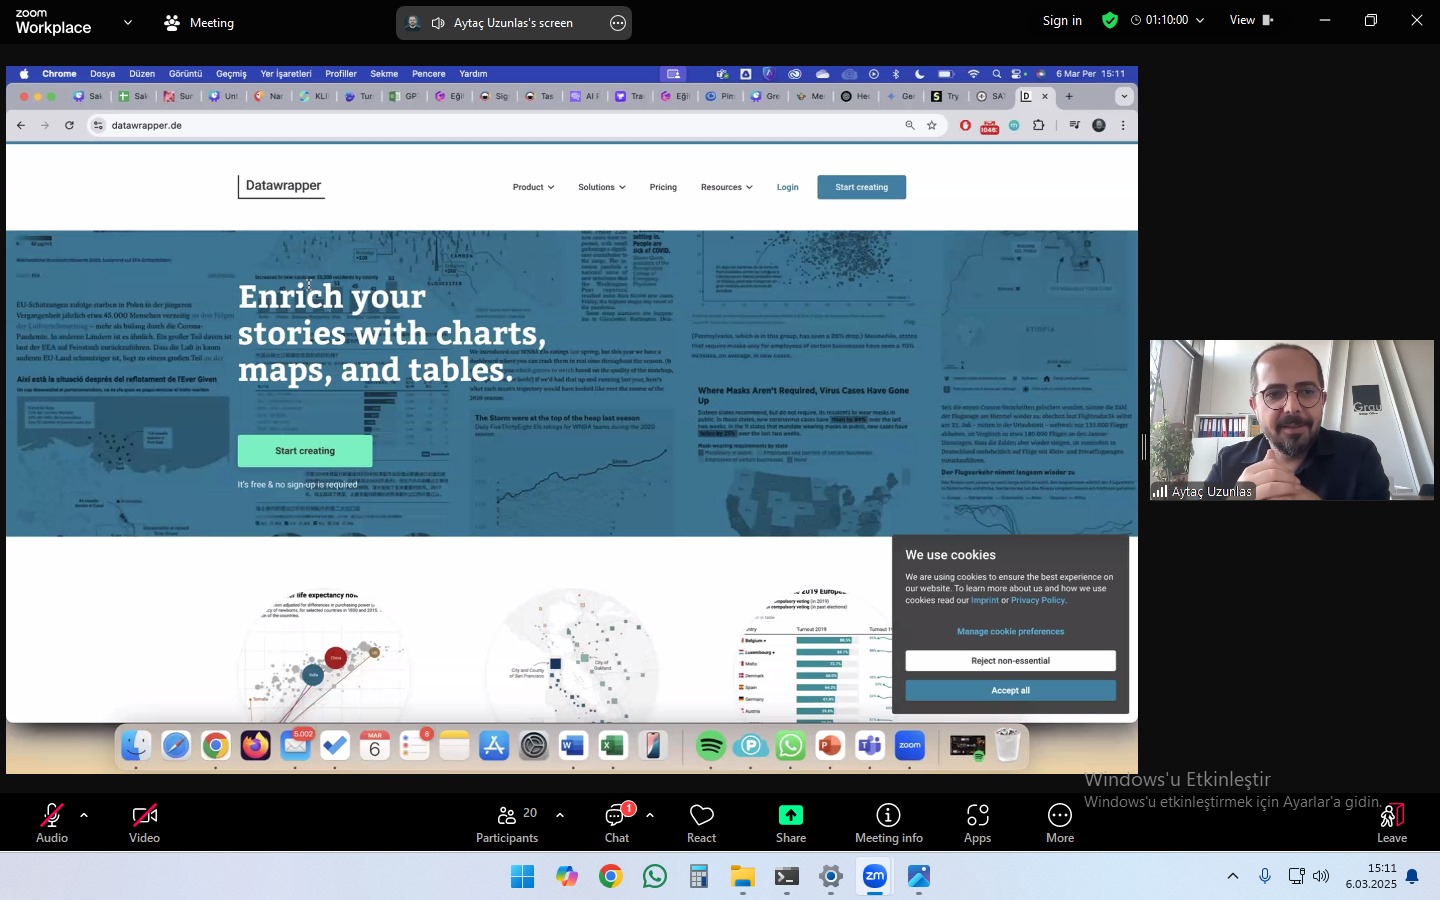Open the Participants panel in Zoom
Viewport: 1440px width, 900px height.
pos(507,824)
